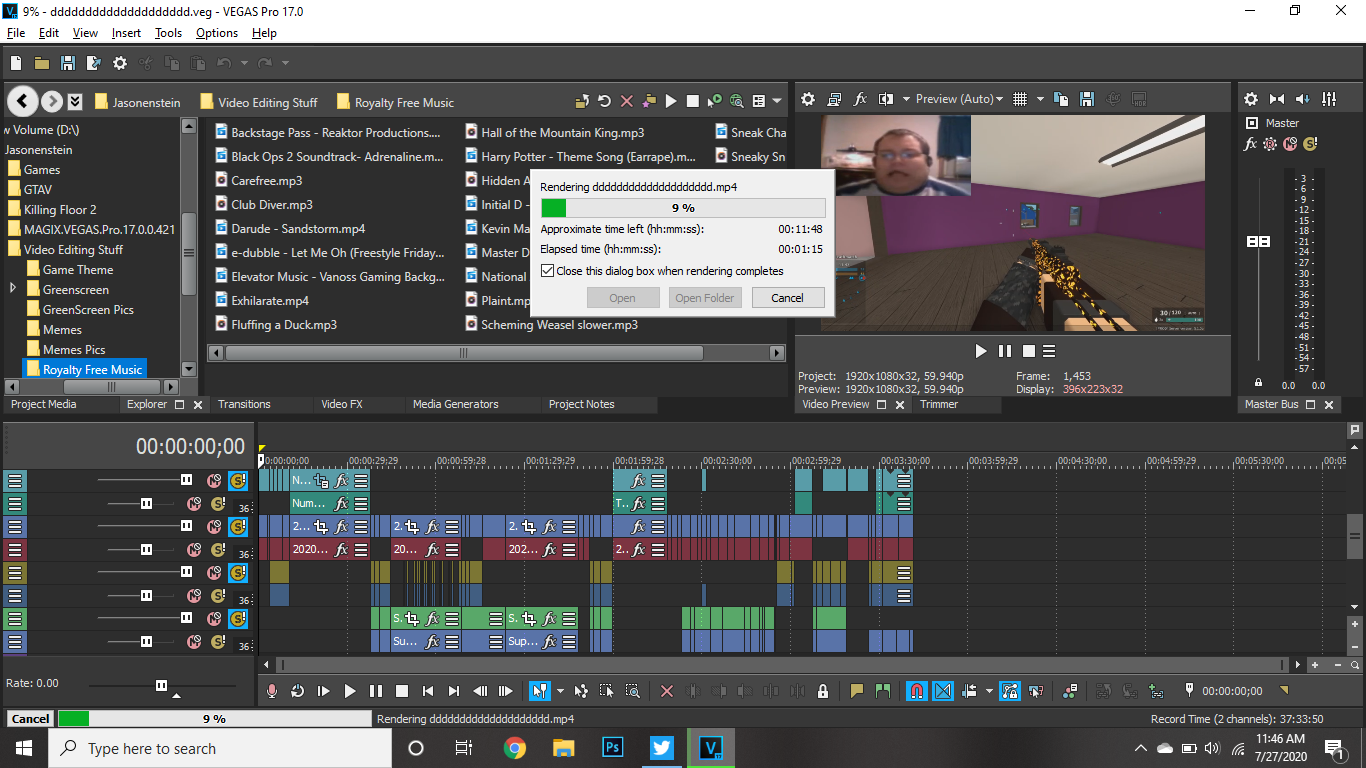Click Stop Preview icon in Explorer toolbar

click(x=692, y=101)
